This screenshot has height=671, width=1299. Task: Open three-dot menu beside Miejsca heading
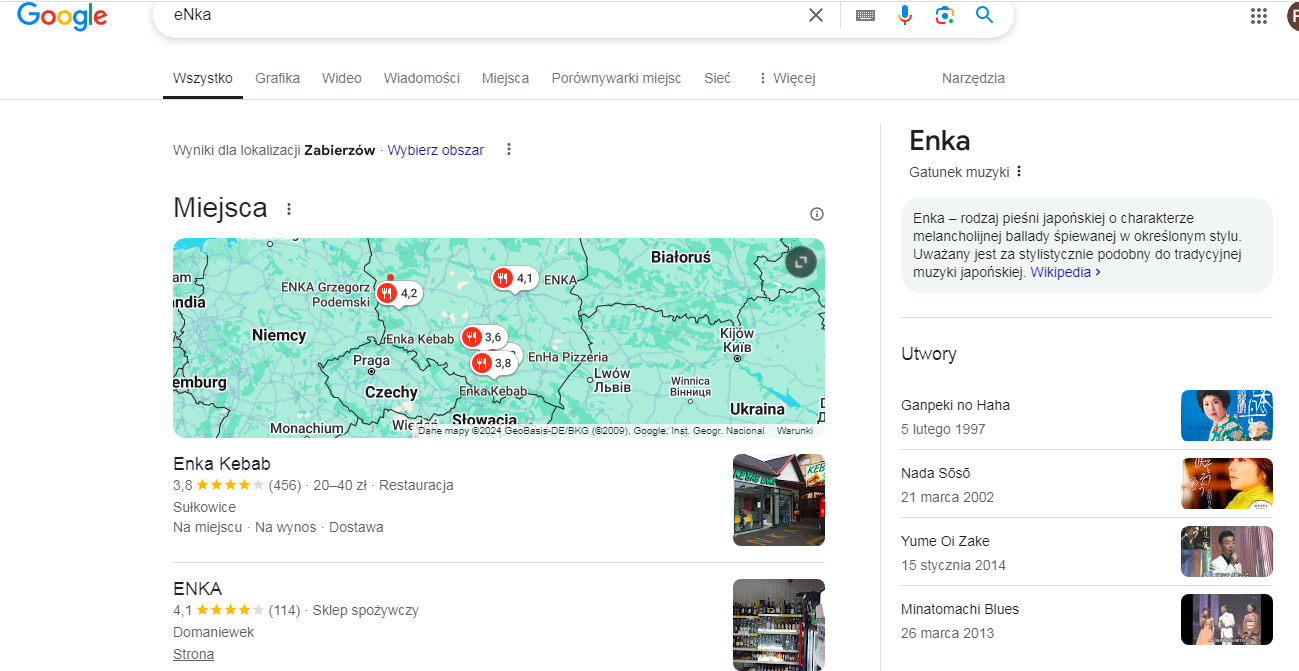(289, 209)
